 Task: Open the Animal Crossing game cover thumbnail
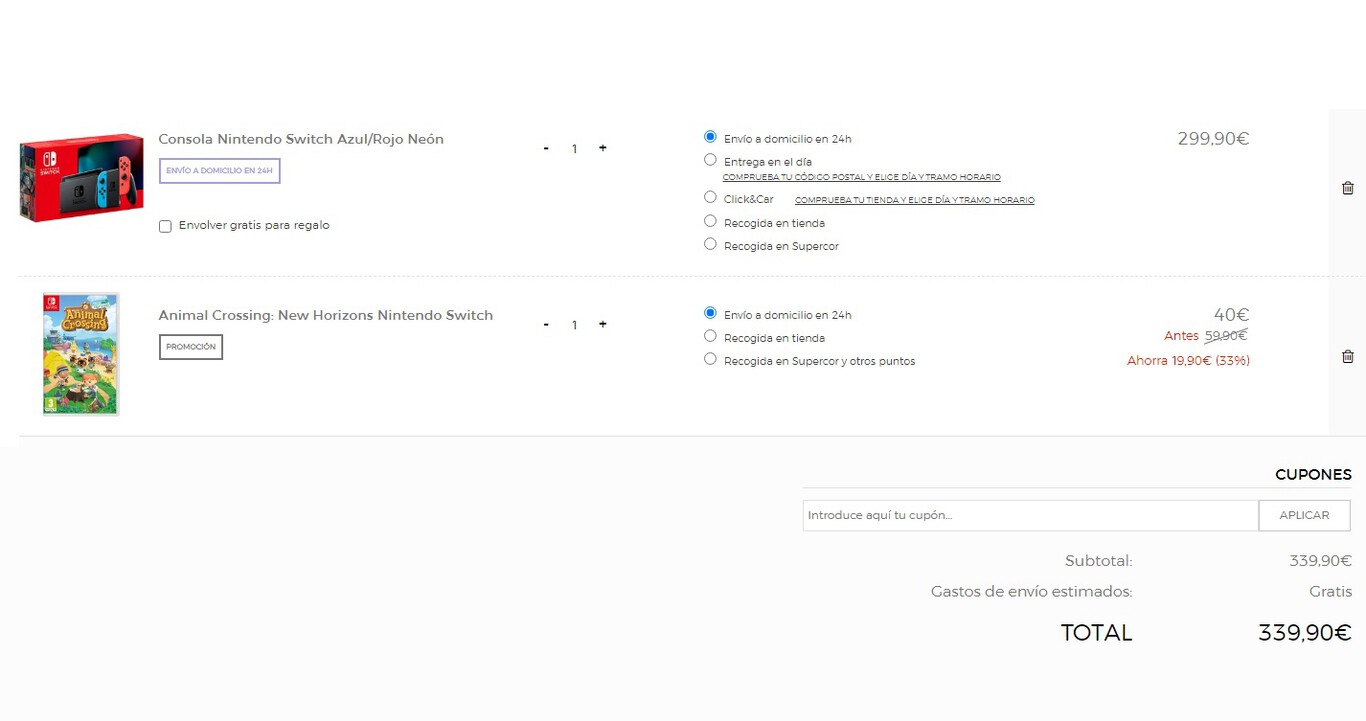coord(81,354)
